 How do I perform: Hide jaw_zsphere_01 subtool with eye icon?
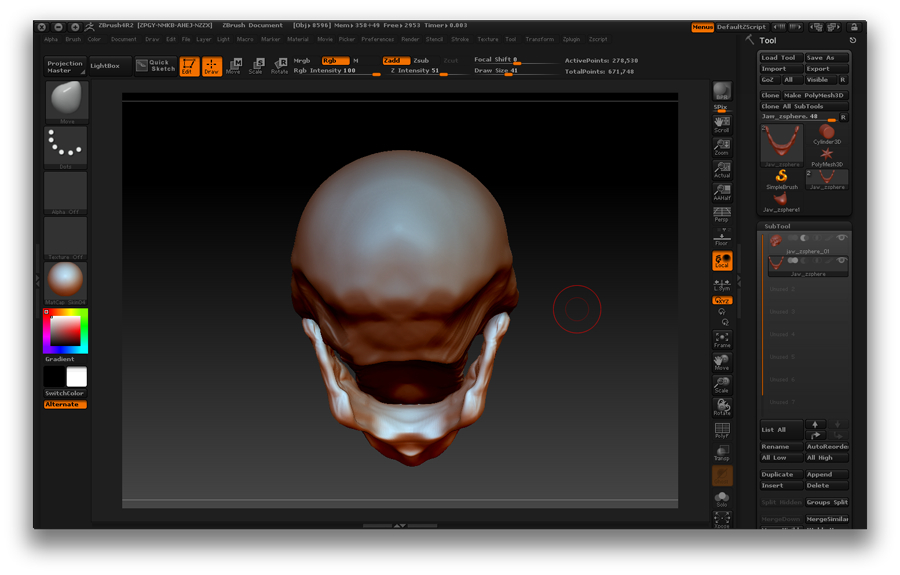coord(841,238)
